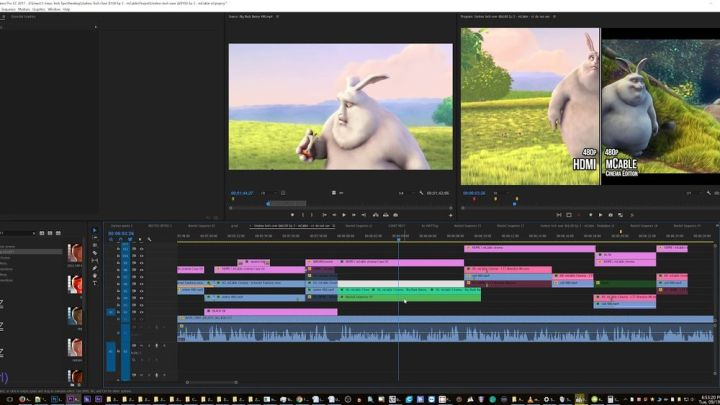Open the Program monitor wrench settings menu

point(709,193)
